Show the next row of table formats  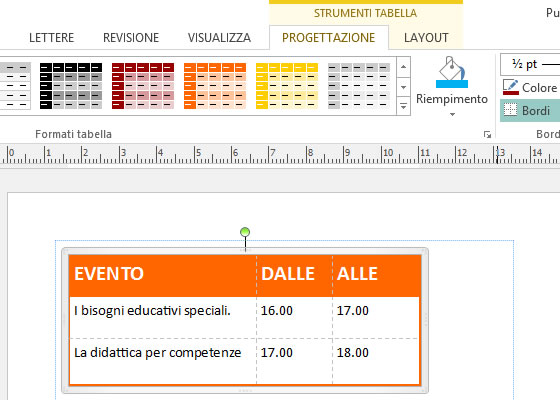(x=403, y=87)
